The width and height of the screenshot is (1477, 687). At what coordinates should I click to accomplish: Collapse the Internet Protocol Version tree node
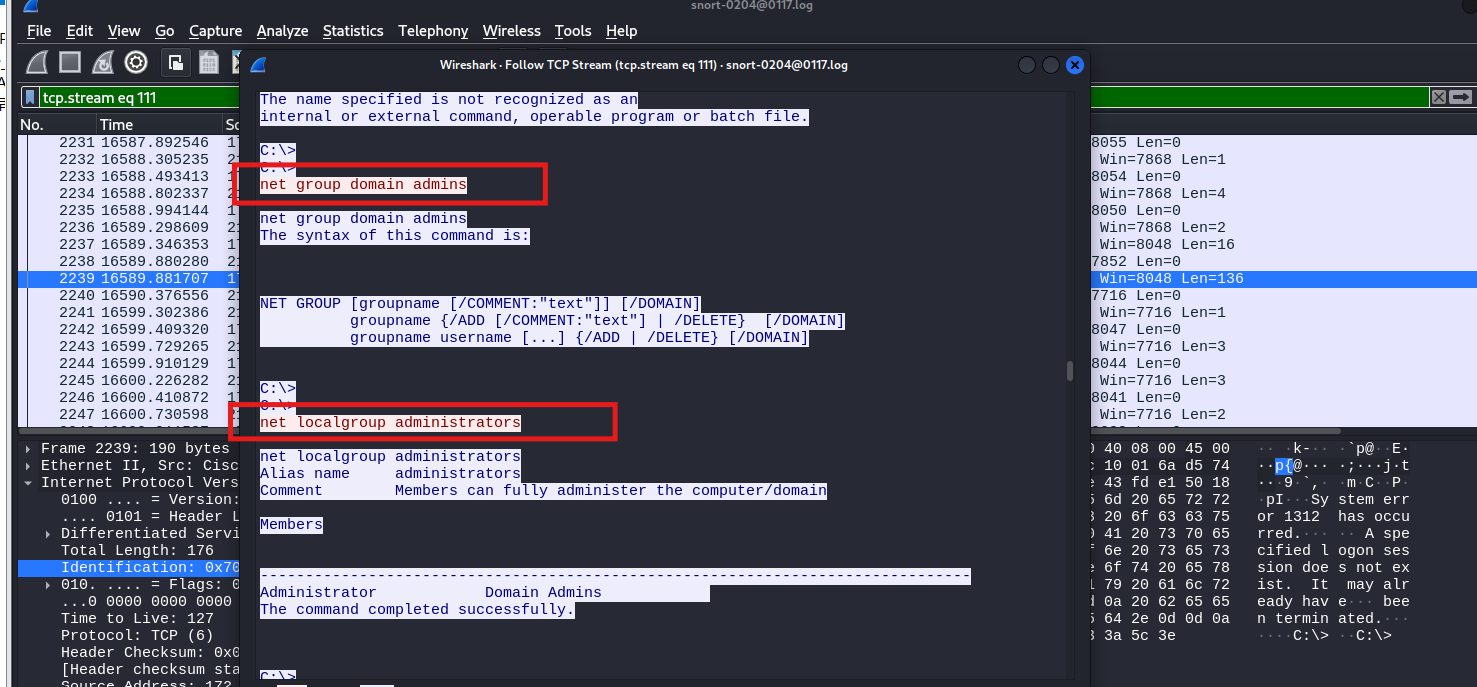(28, 483)
